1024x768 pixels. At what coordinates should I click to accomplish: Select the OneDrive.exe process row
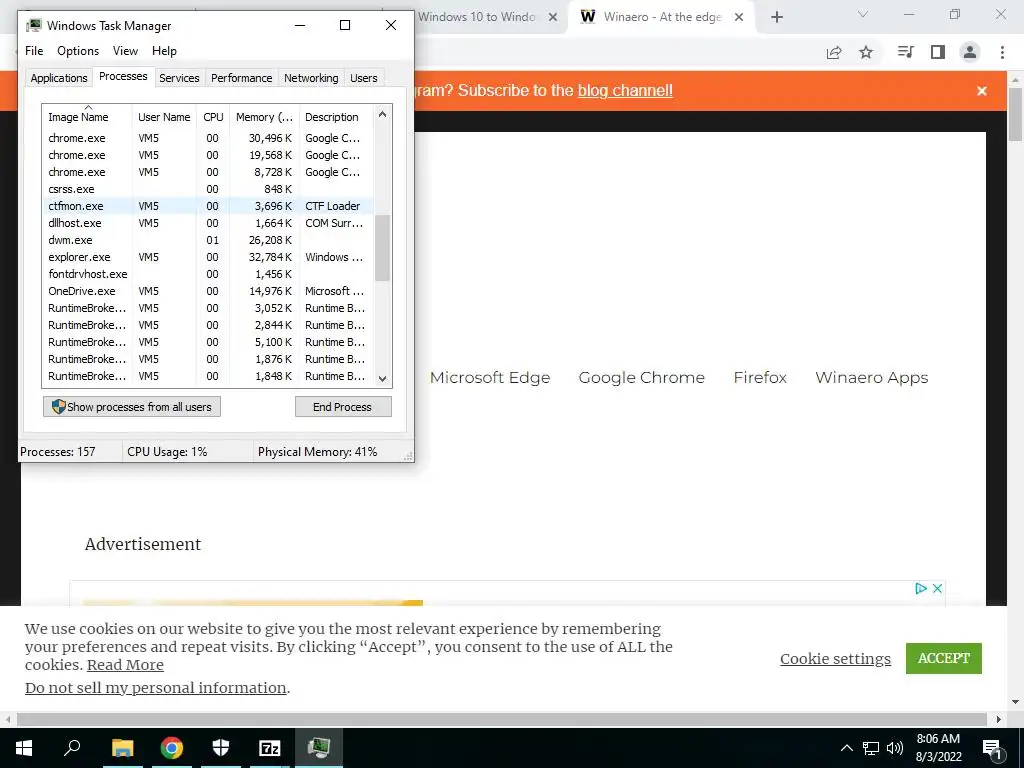[208, 291]
